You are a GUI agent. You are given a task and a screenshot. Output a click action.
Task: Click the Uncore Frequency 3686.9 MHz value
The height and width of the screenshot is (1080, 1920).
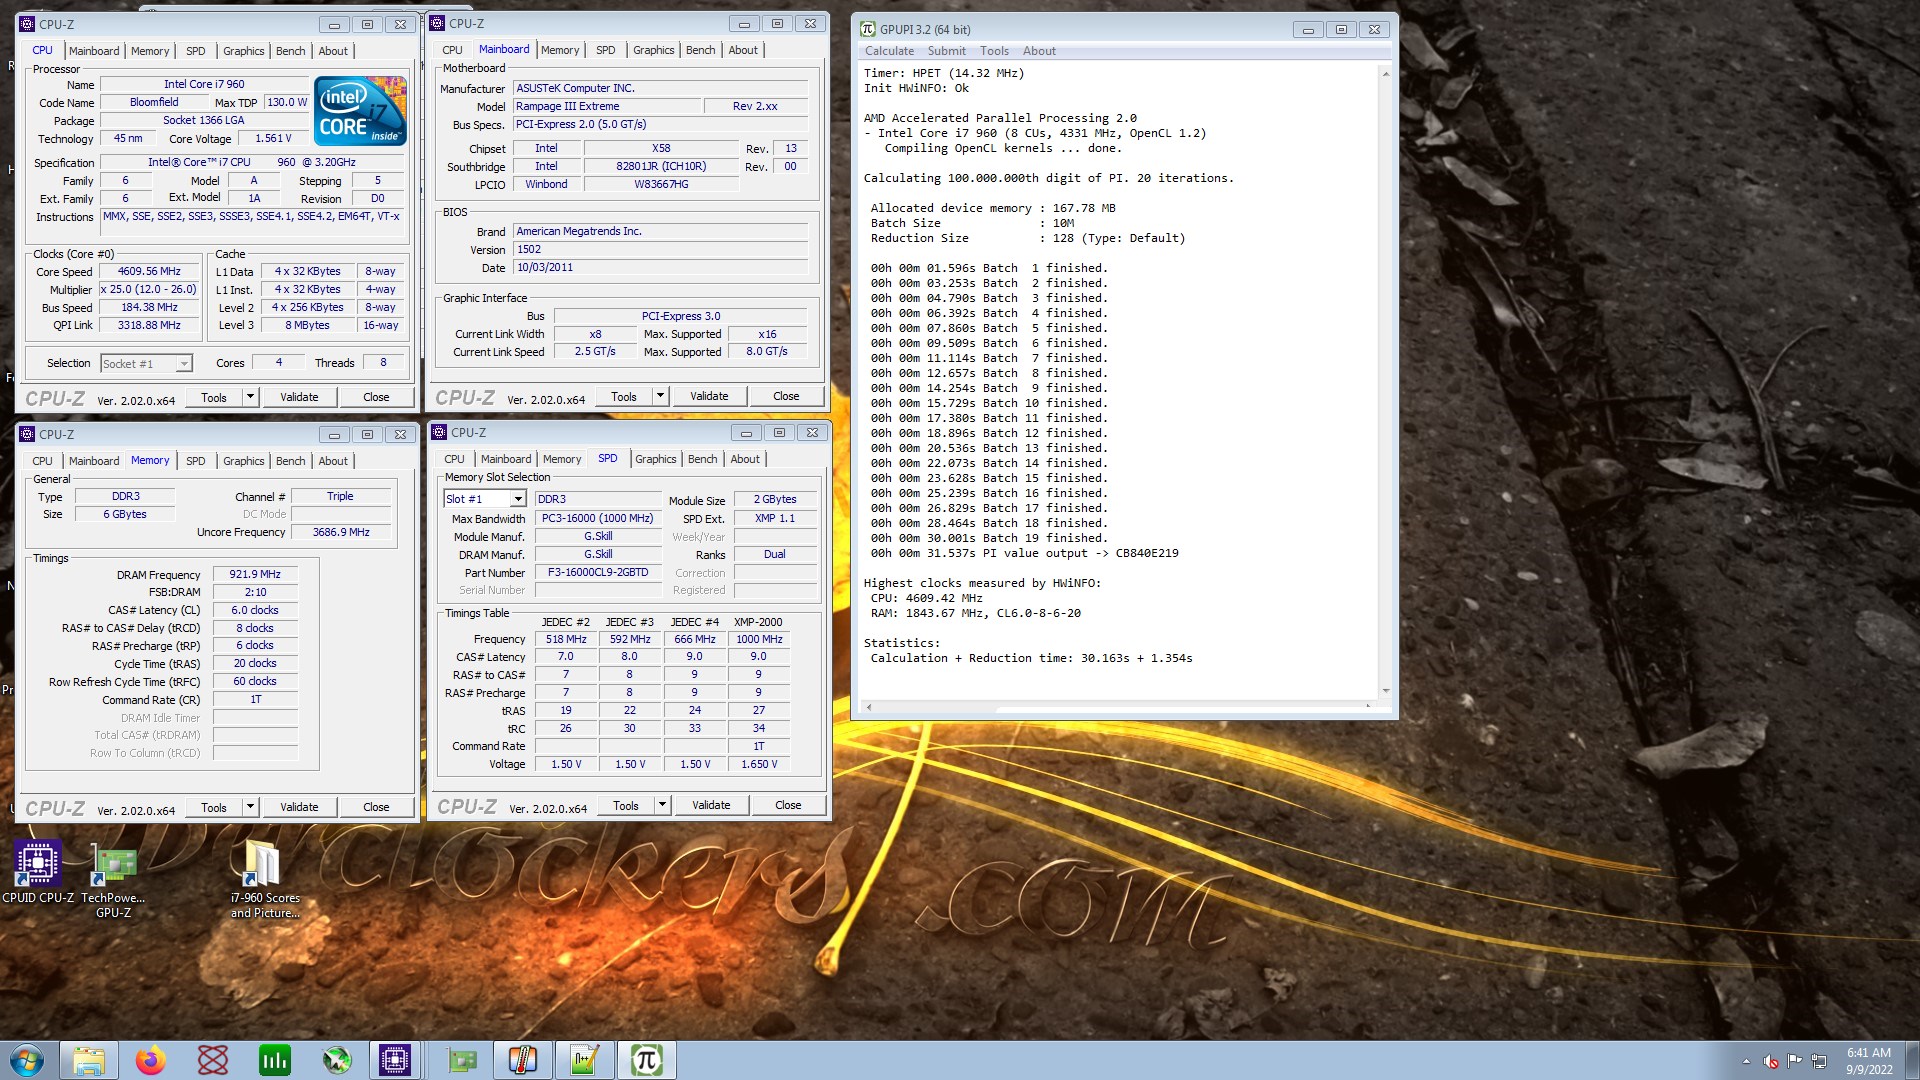coord(341,532)
